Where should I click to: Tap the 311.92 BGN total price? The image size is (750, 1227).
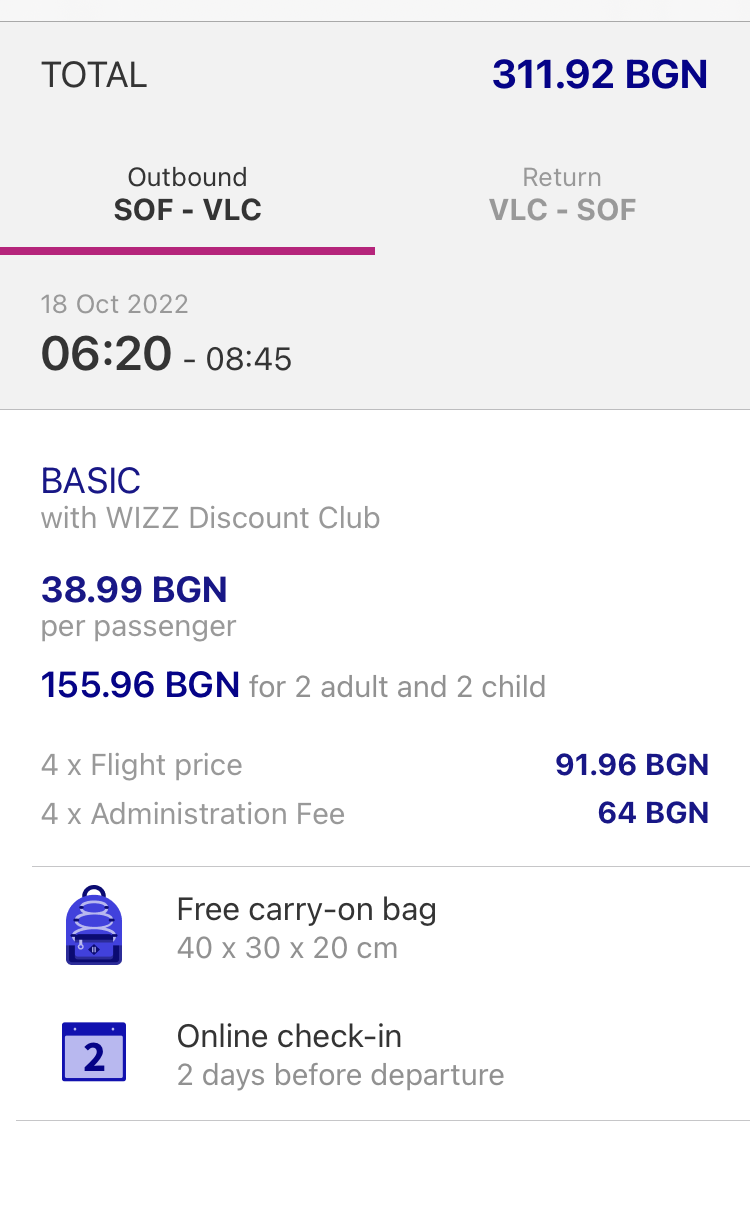tap(599, 75)
